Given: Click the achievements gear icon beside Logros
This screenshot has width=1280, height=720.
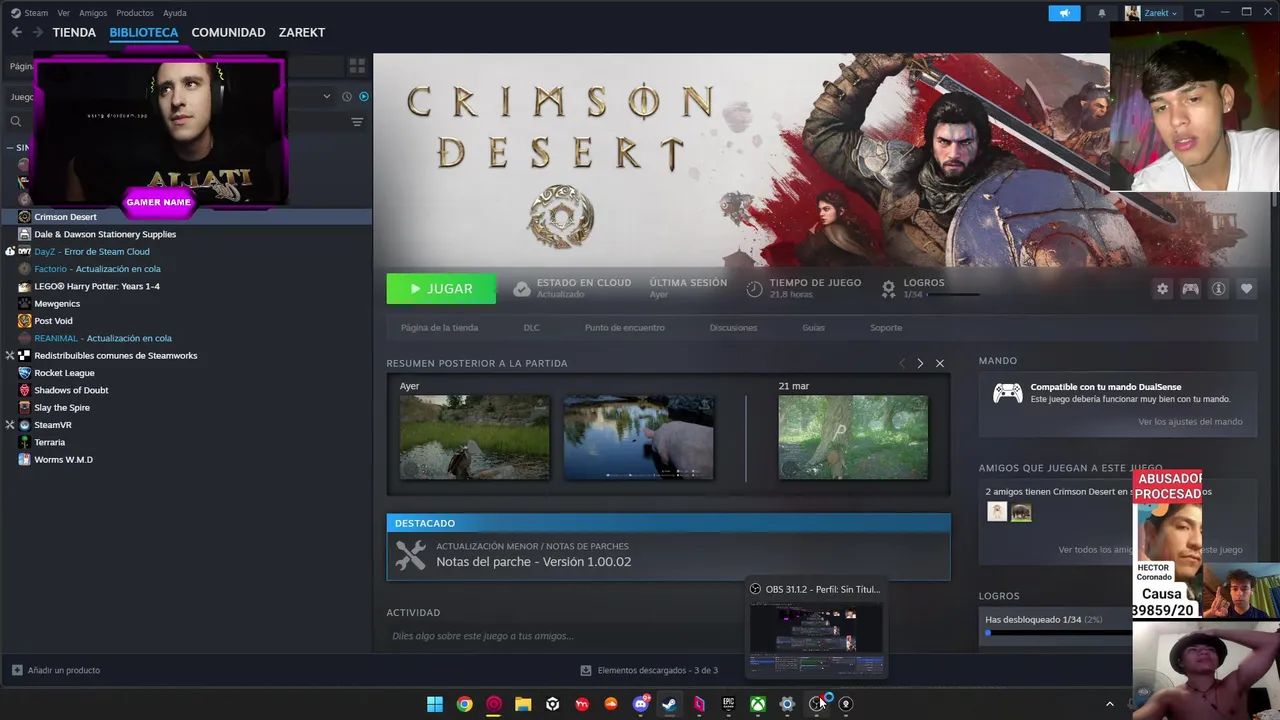Looking at the screenshot, I should coord(888,289).
